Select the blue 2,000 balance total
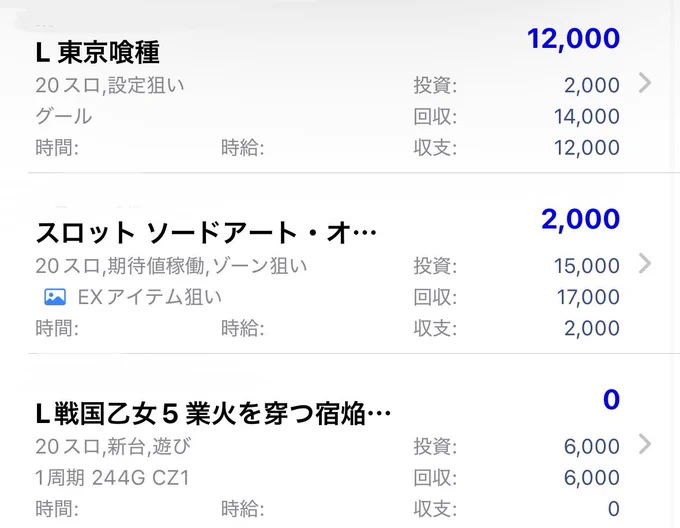 tap(580, 219)
